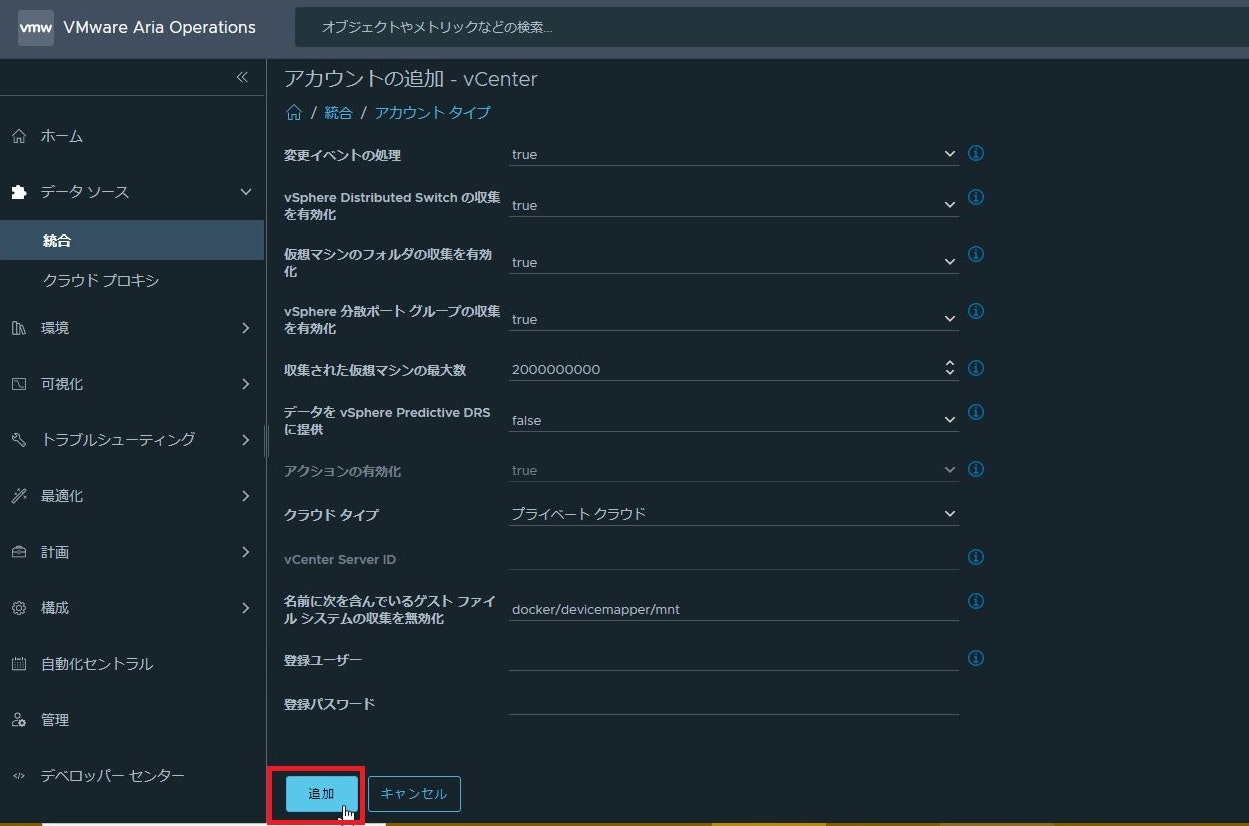Show info for vSphere Distributed Switch の収集
The image size is (1249, 826).
[x=977, y=197]
